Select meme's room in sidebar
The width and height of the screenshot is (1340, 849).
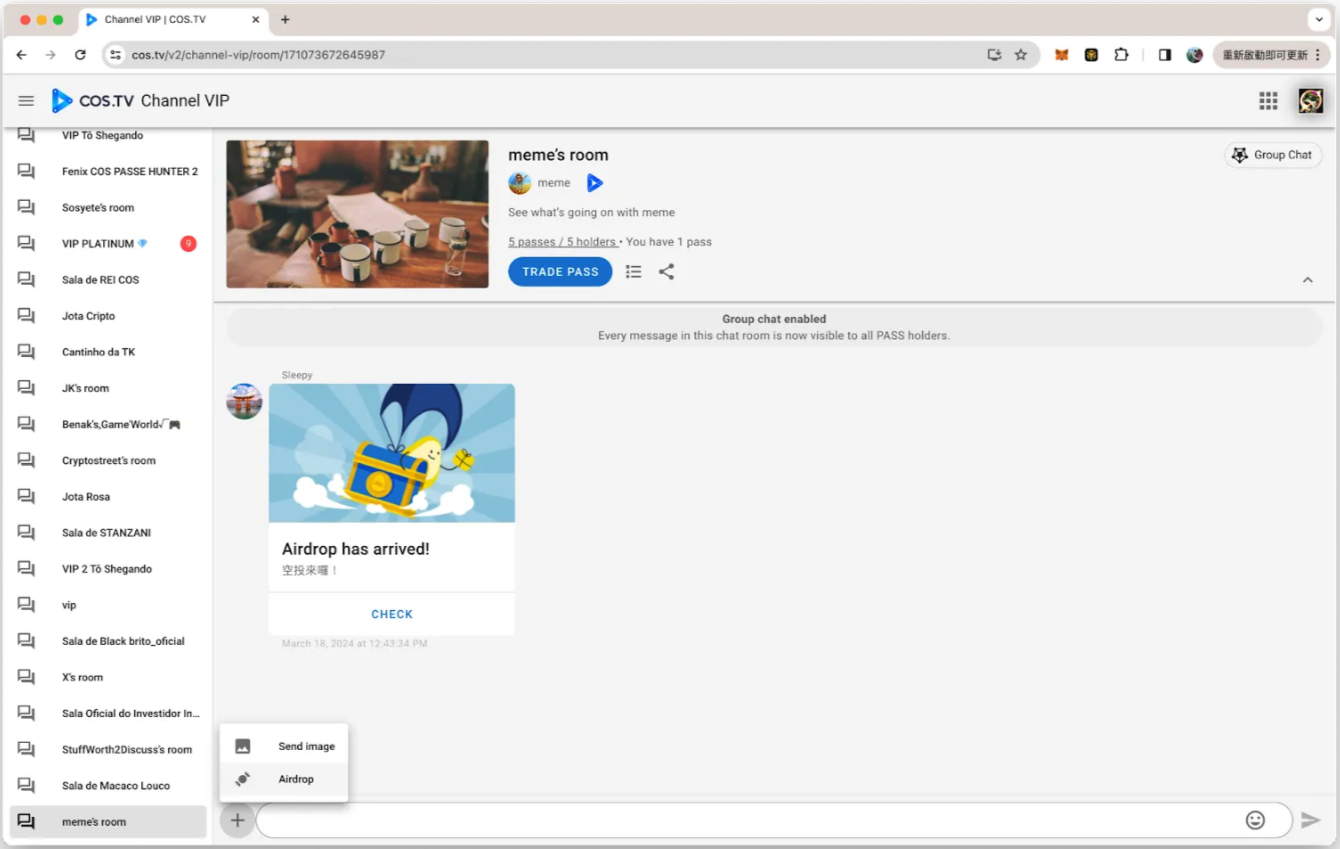point(108,822)
